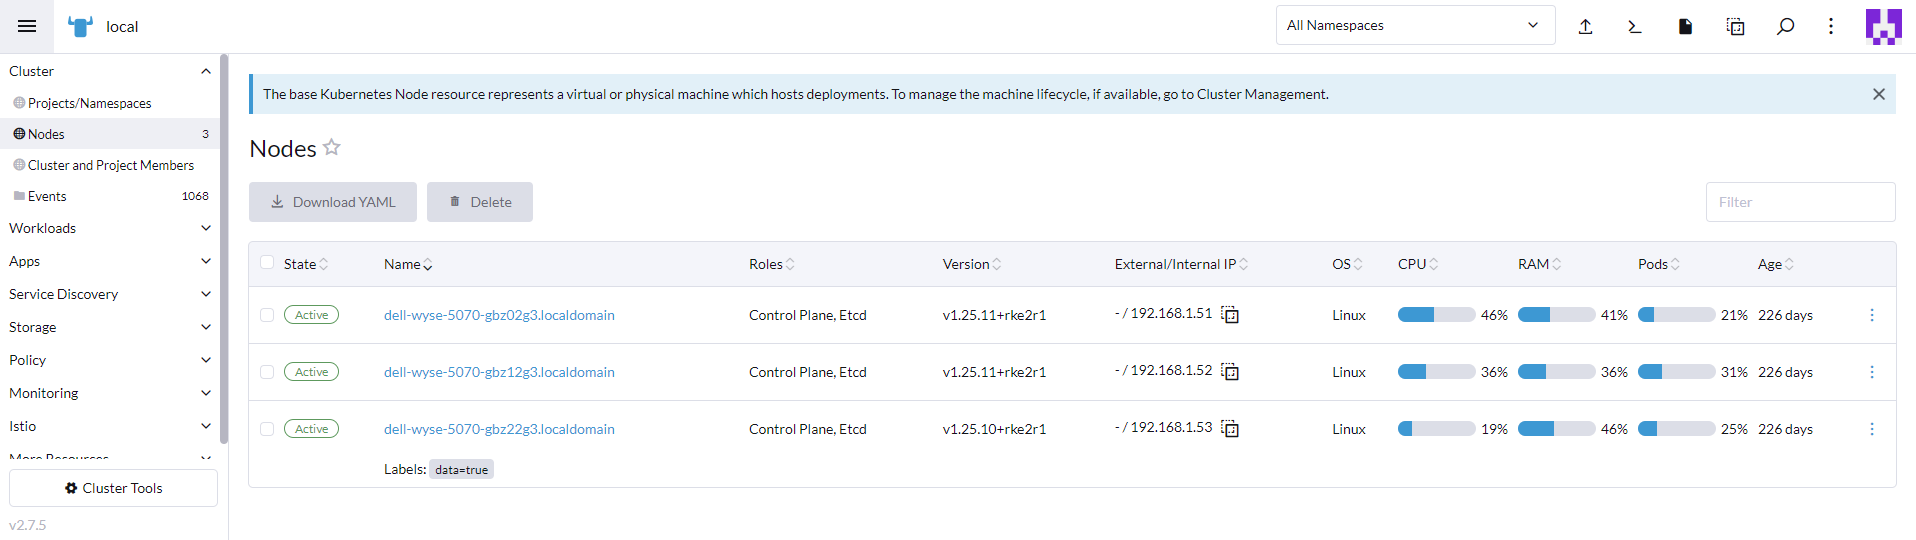Click into the Filter input field
Screen dimensions: 1916x540
click(x=1799, y=202)
